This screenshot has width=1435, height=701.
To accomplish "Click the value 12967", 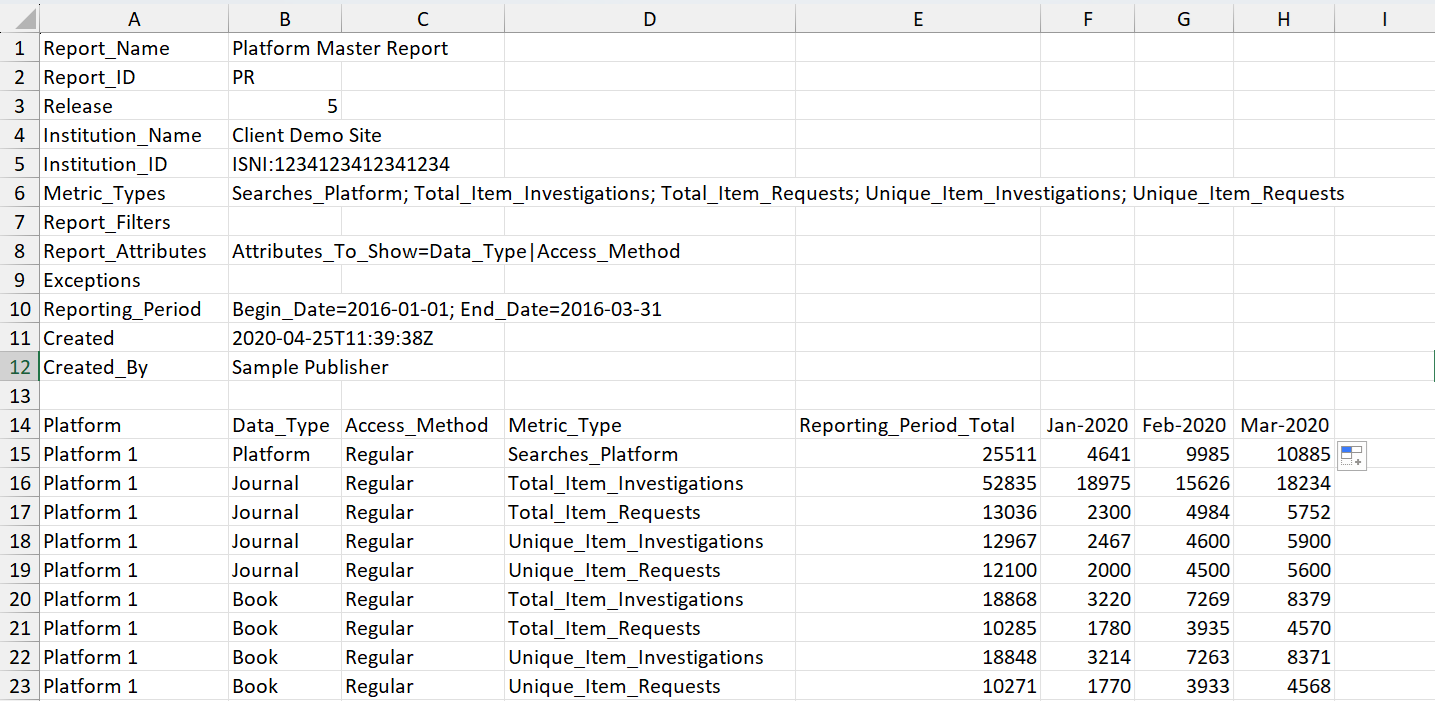I will click(918, 541).
